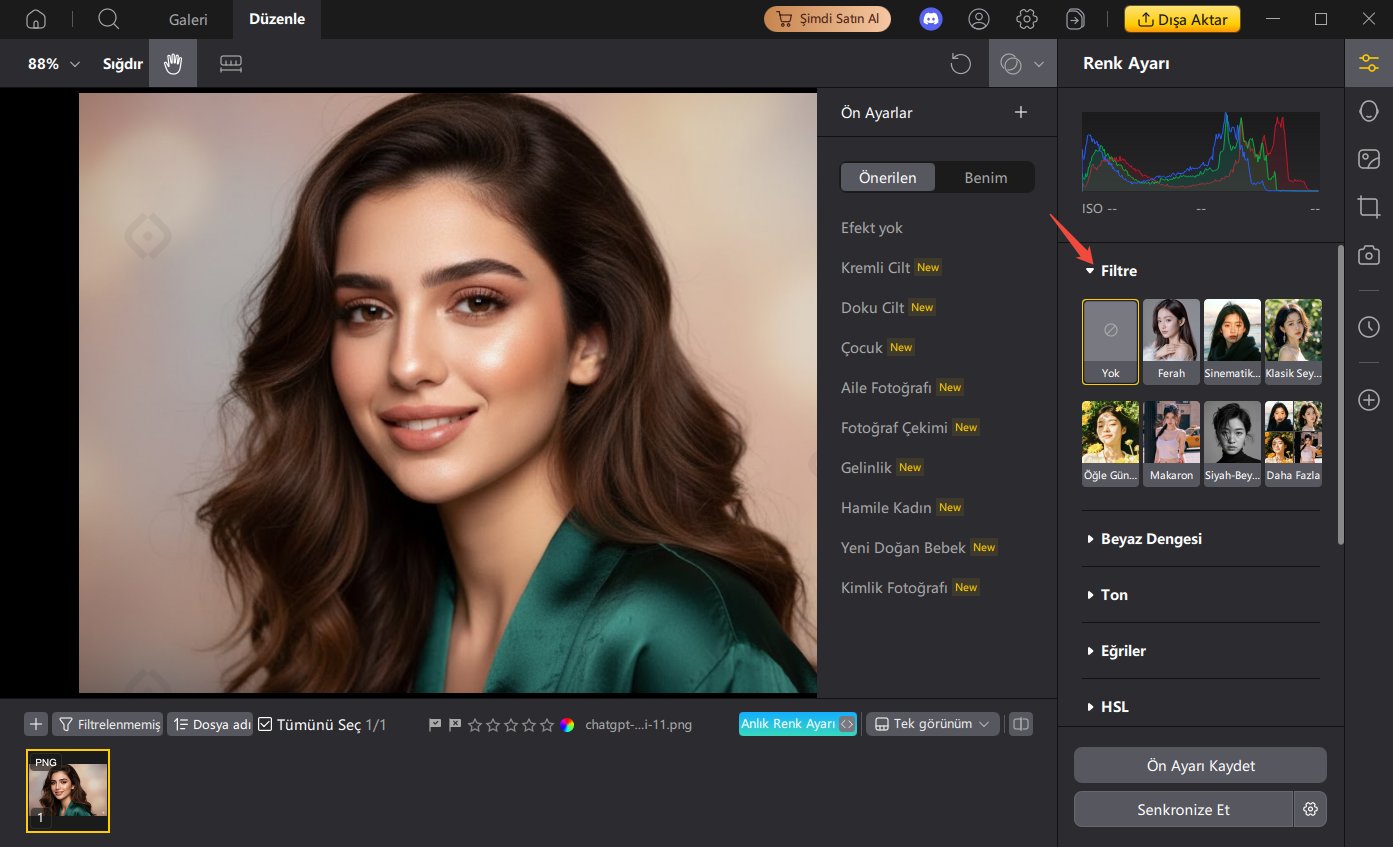Toggle split view with the panel icon
Viewport: 1393px width, 847px height.
tap(1019, 723)
